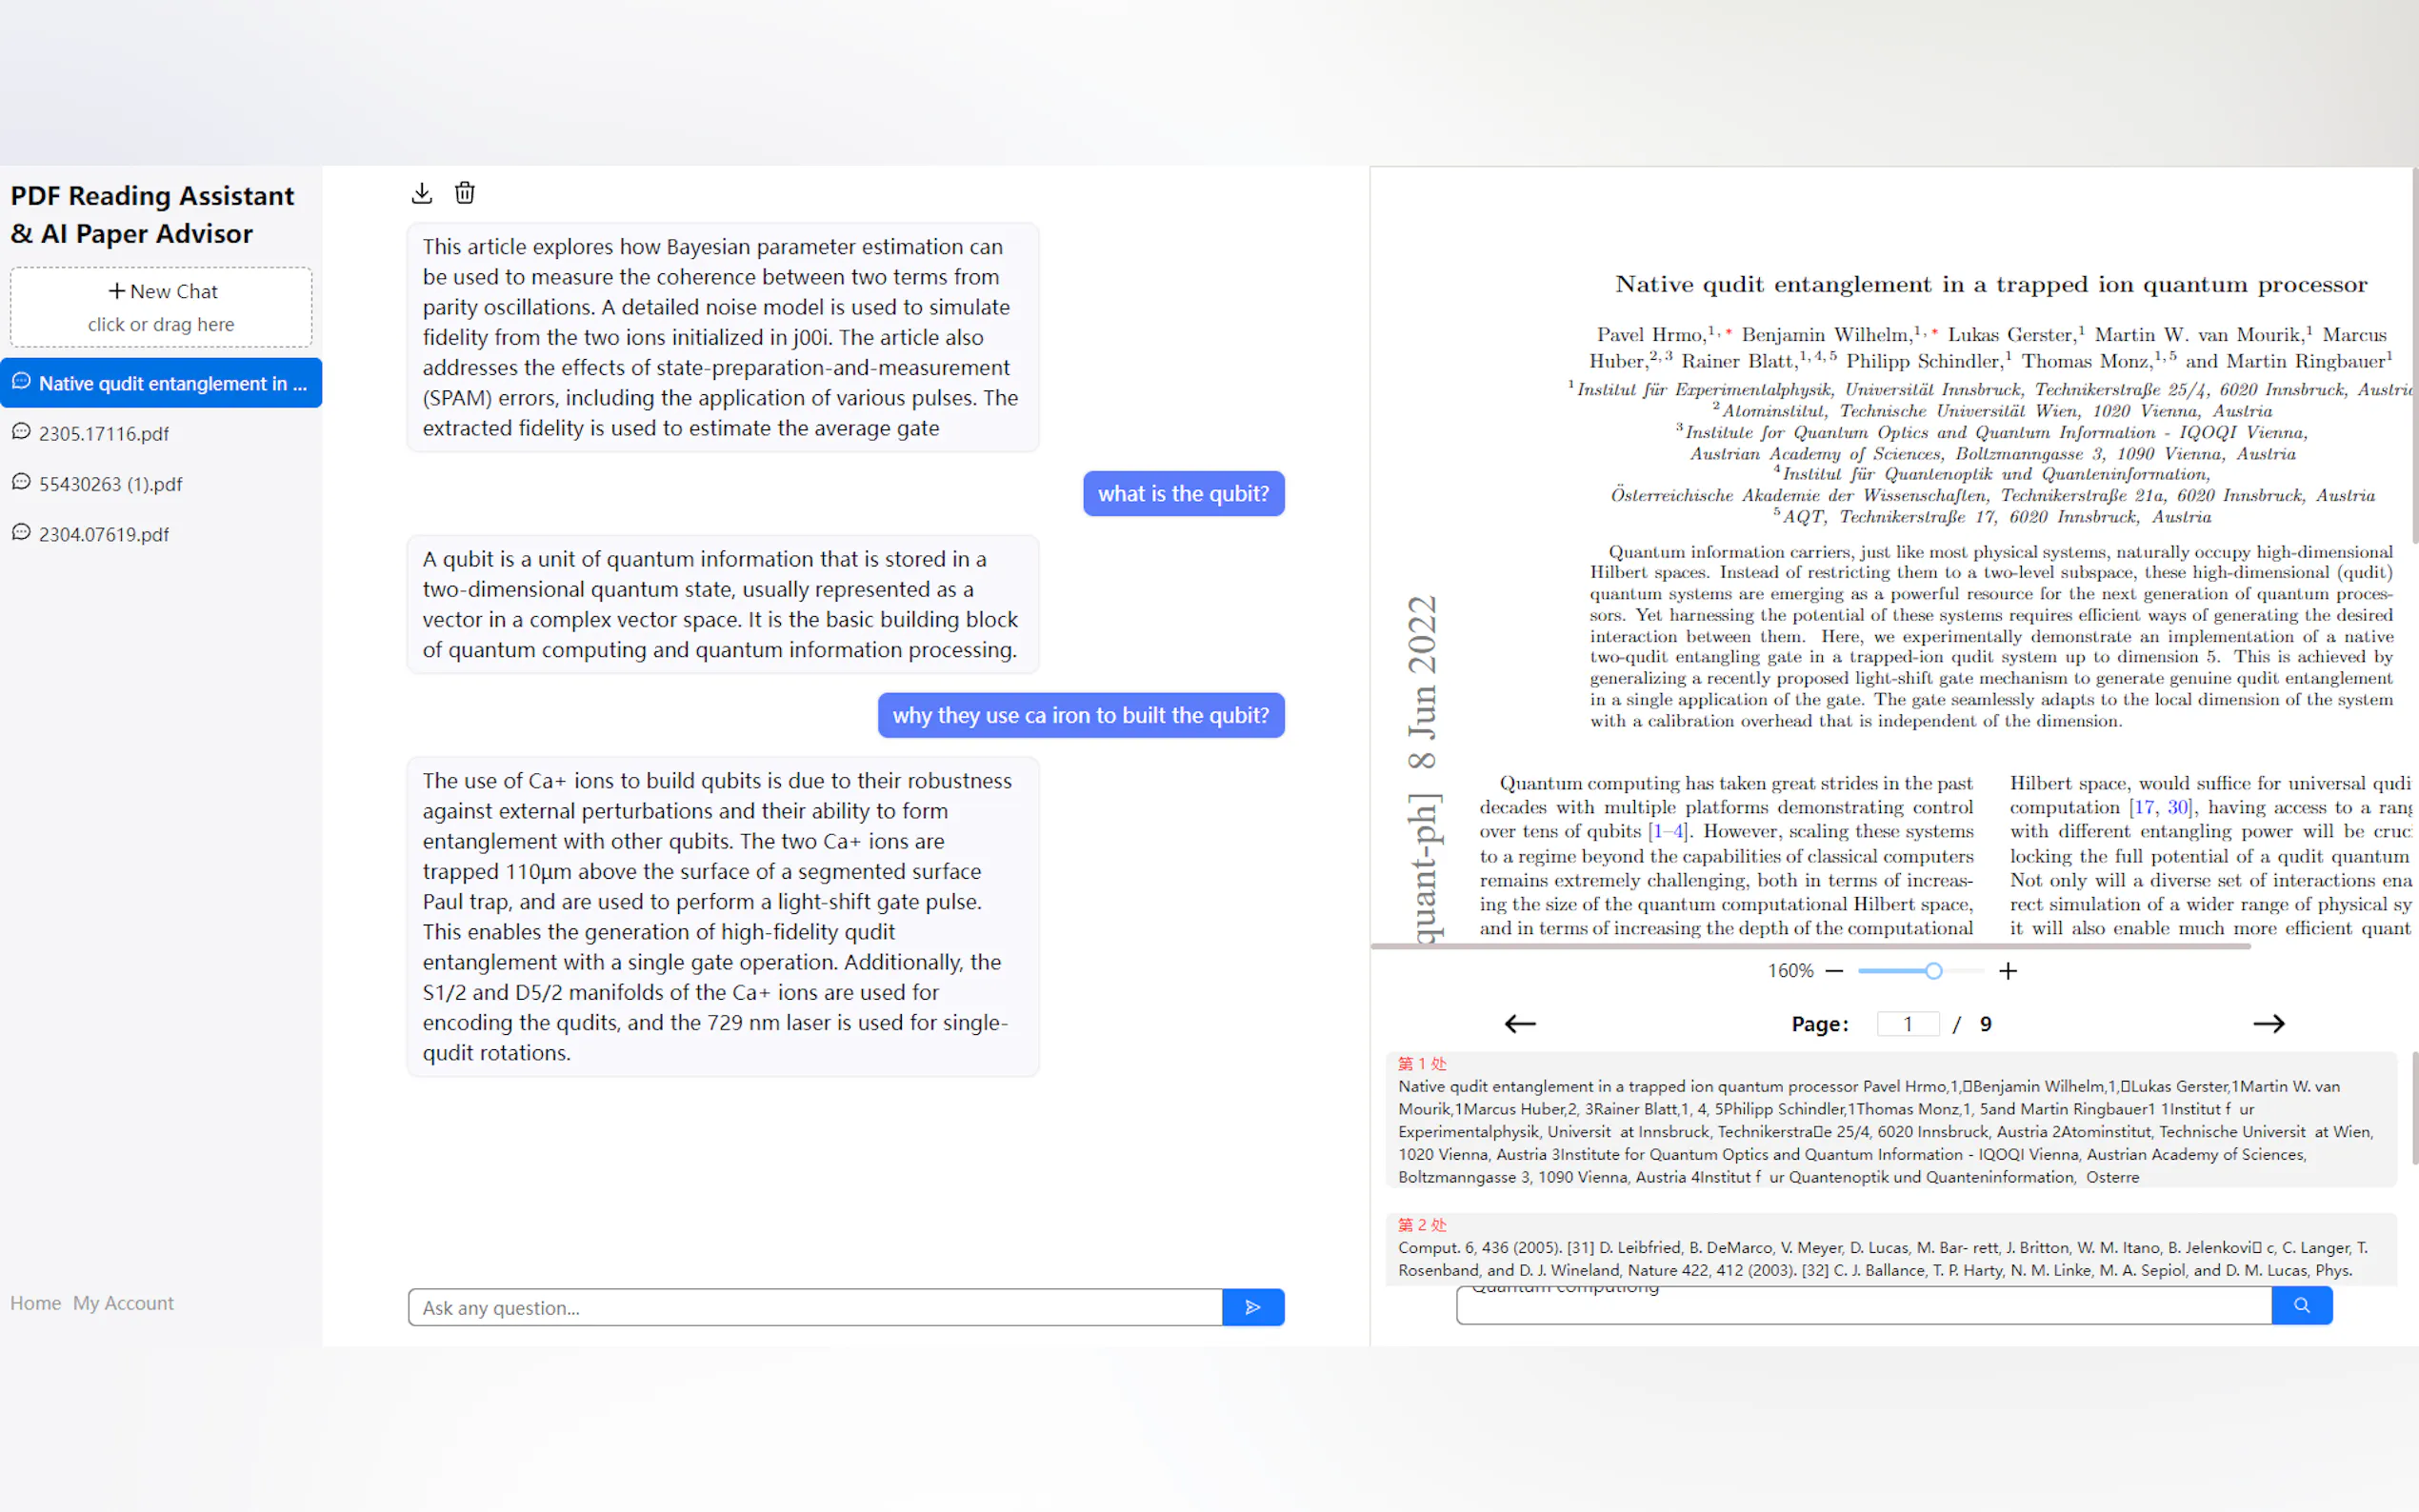The image size is (2419, 1512).
Task: Click the PDF search magnifier button
Action: 2301,1305
